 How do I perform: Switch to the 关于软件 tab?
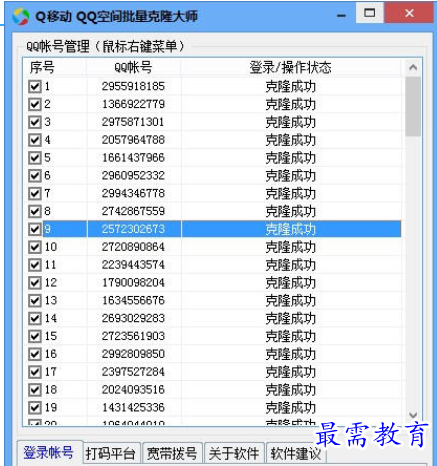(234, 454)
